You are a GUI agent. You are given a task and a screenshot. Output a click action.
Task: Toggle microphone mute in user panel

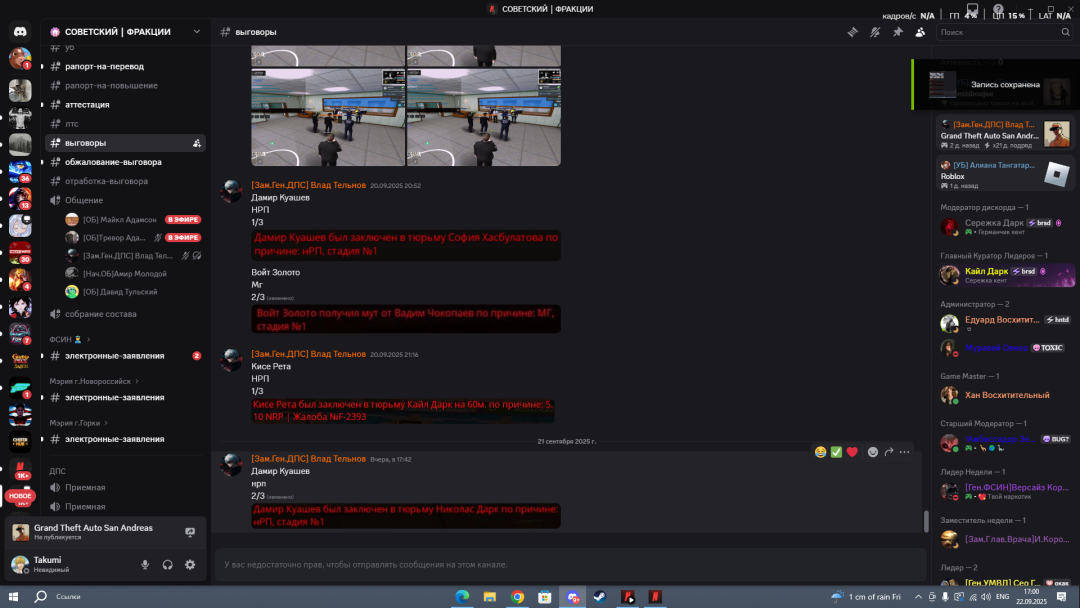point(145,565)
